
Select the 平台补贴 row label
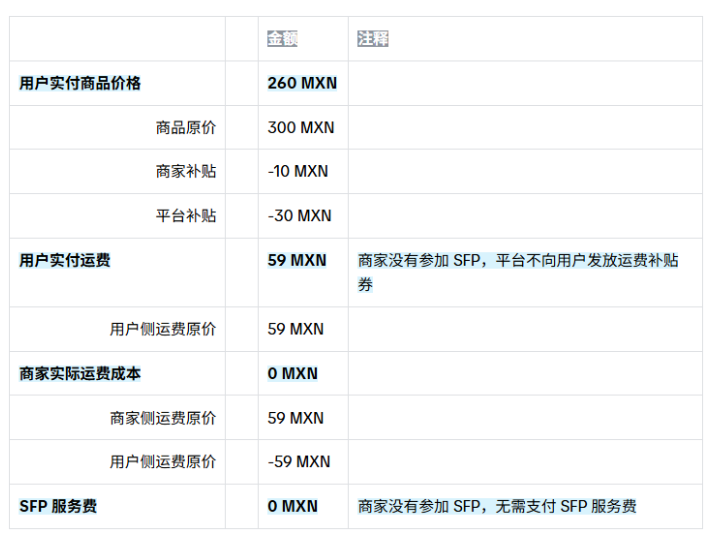185,216
